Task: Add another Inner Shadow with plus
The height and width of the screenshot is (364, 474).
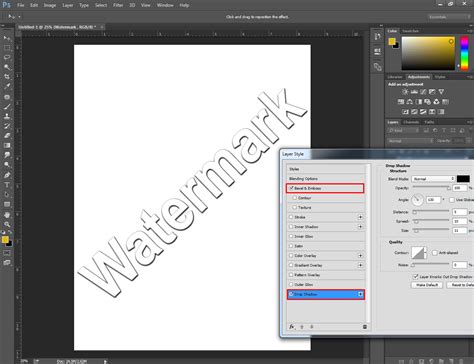Action: click(360, 227)
